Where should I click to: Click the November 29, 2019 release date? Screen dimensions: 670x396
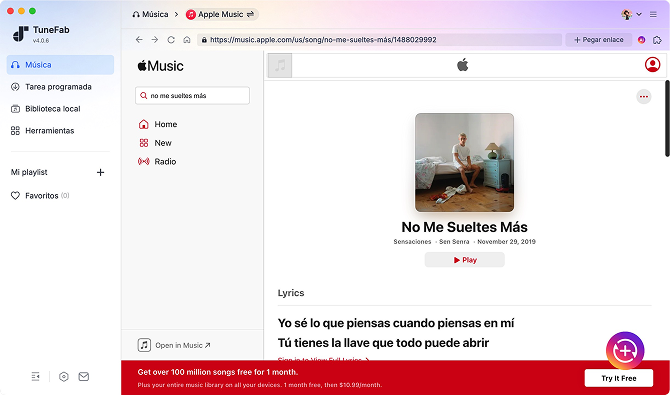coord(506,242)
